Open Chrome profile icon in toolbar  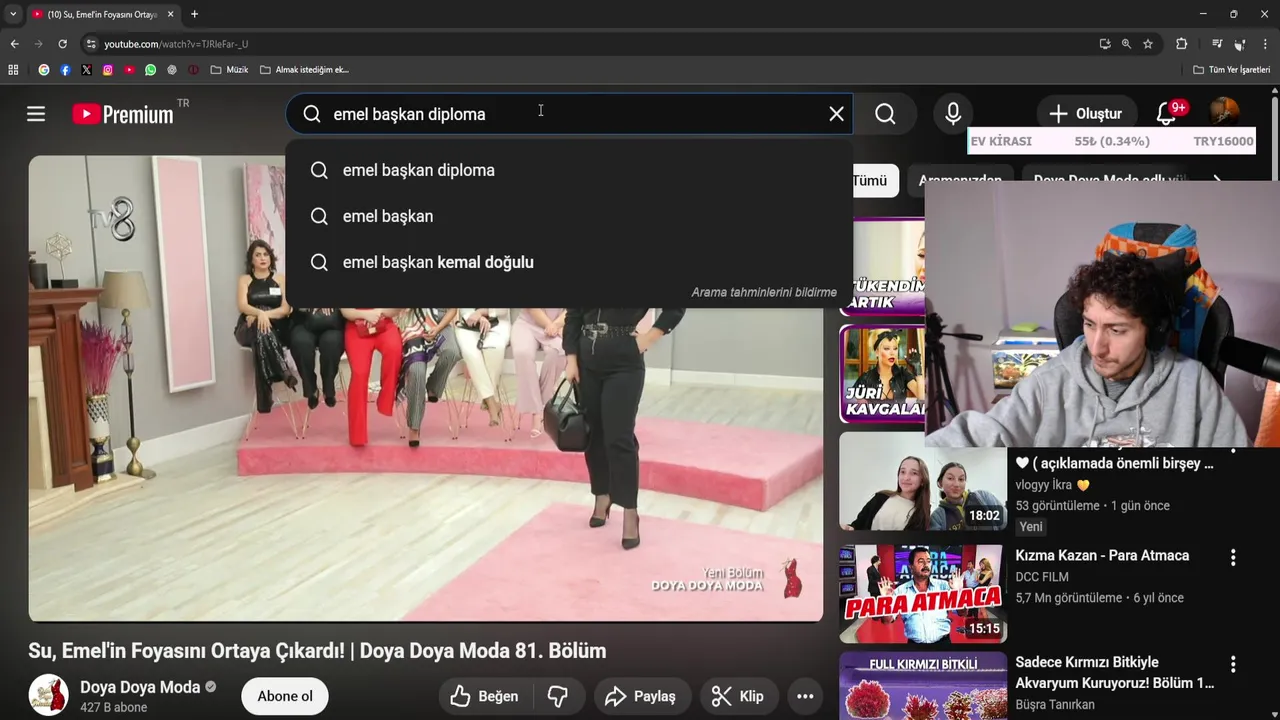click(x=1240, y=44)
